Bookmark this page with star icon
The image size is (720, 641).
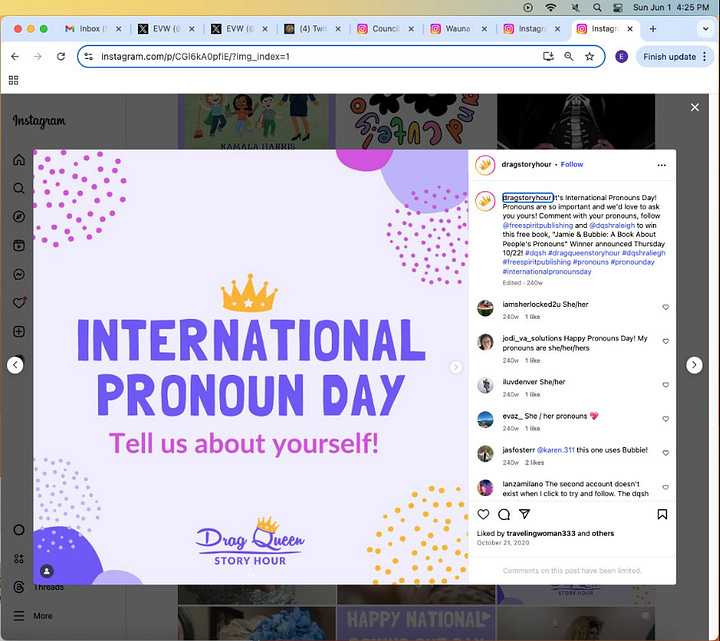589,56
